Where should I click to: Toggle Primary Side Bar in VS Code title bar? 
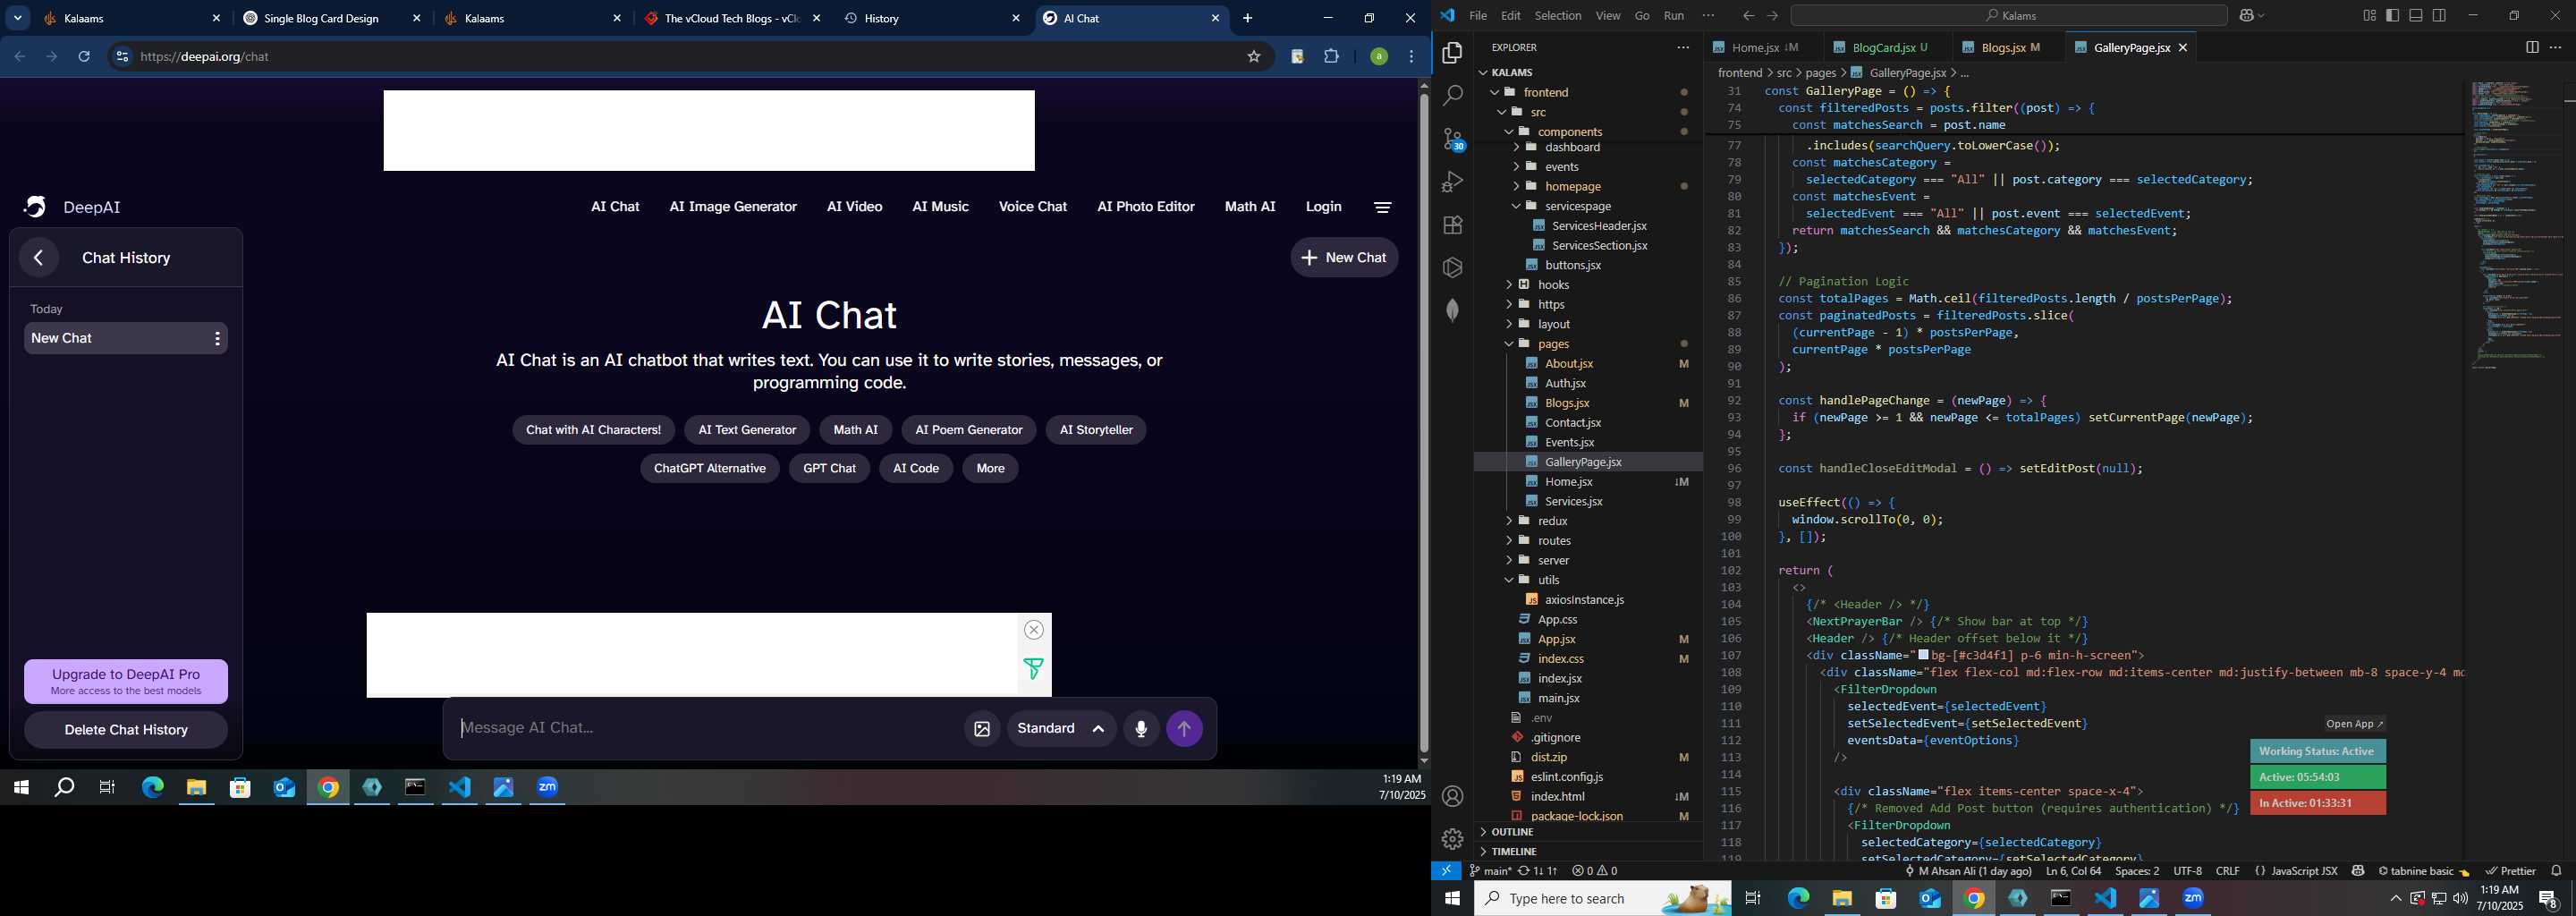2393,16
